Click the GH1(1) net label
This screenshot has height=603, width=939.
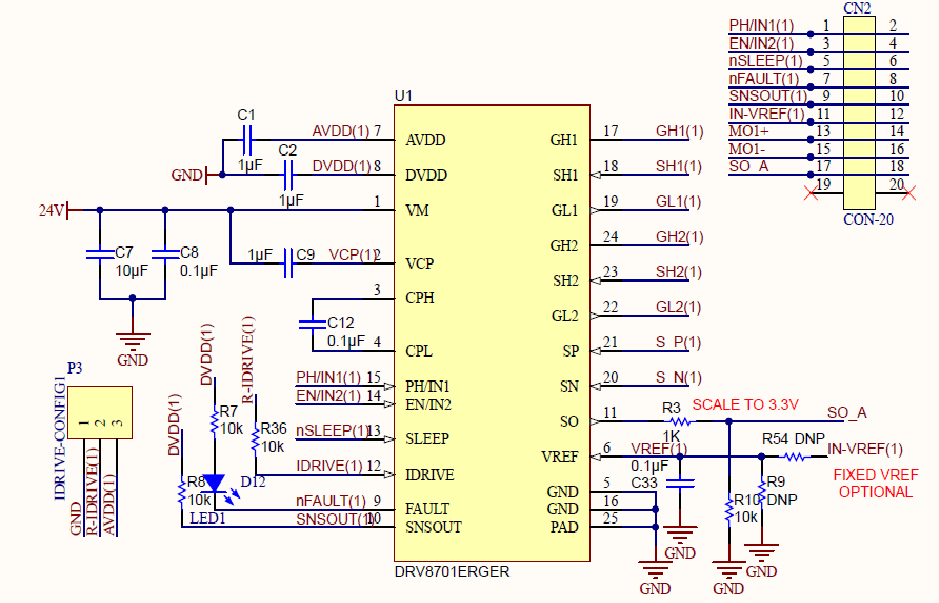tap(680, 131)
